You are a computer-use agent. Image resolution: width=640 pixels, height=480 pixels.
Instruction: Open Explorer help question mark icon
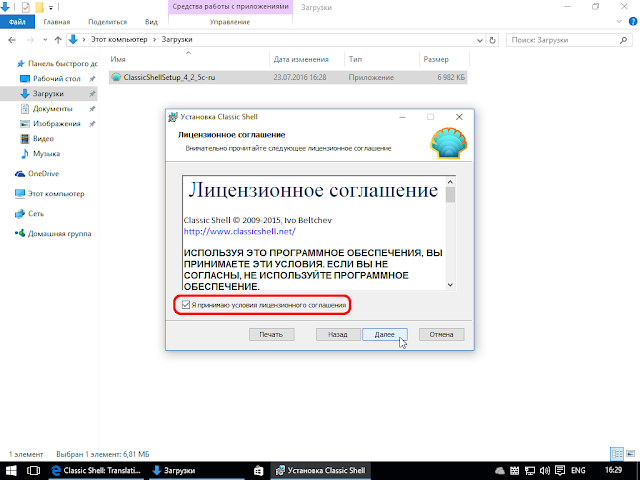click(633, 22)
